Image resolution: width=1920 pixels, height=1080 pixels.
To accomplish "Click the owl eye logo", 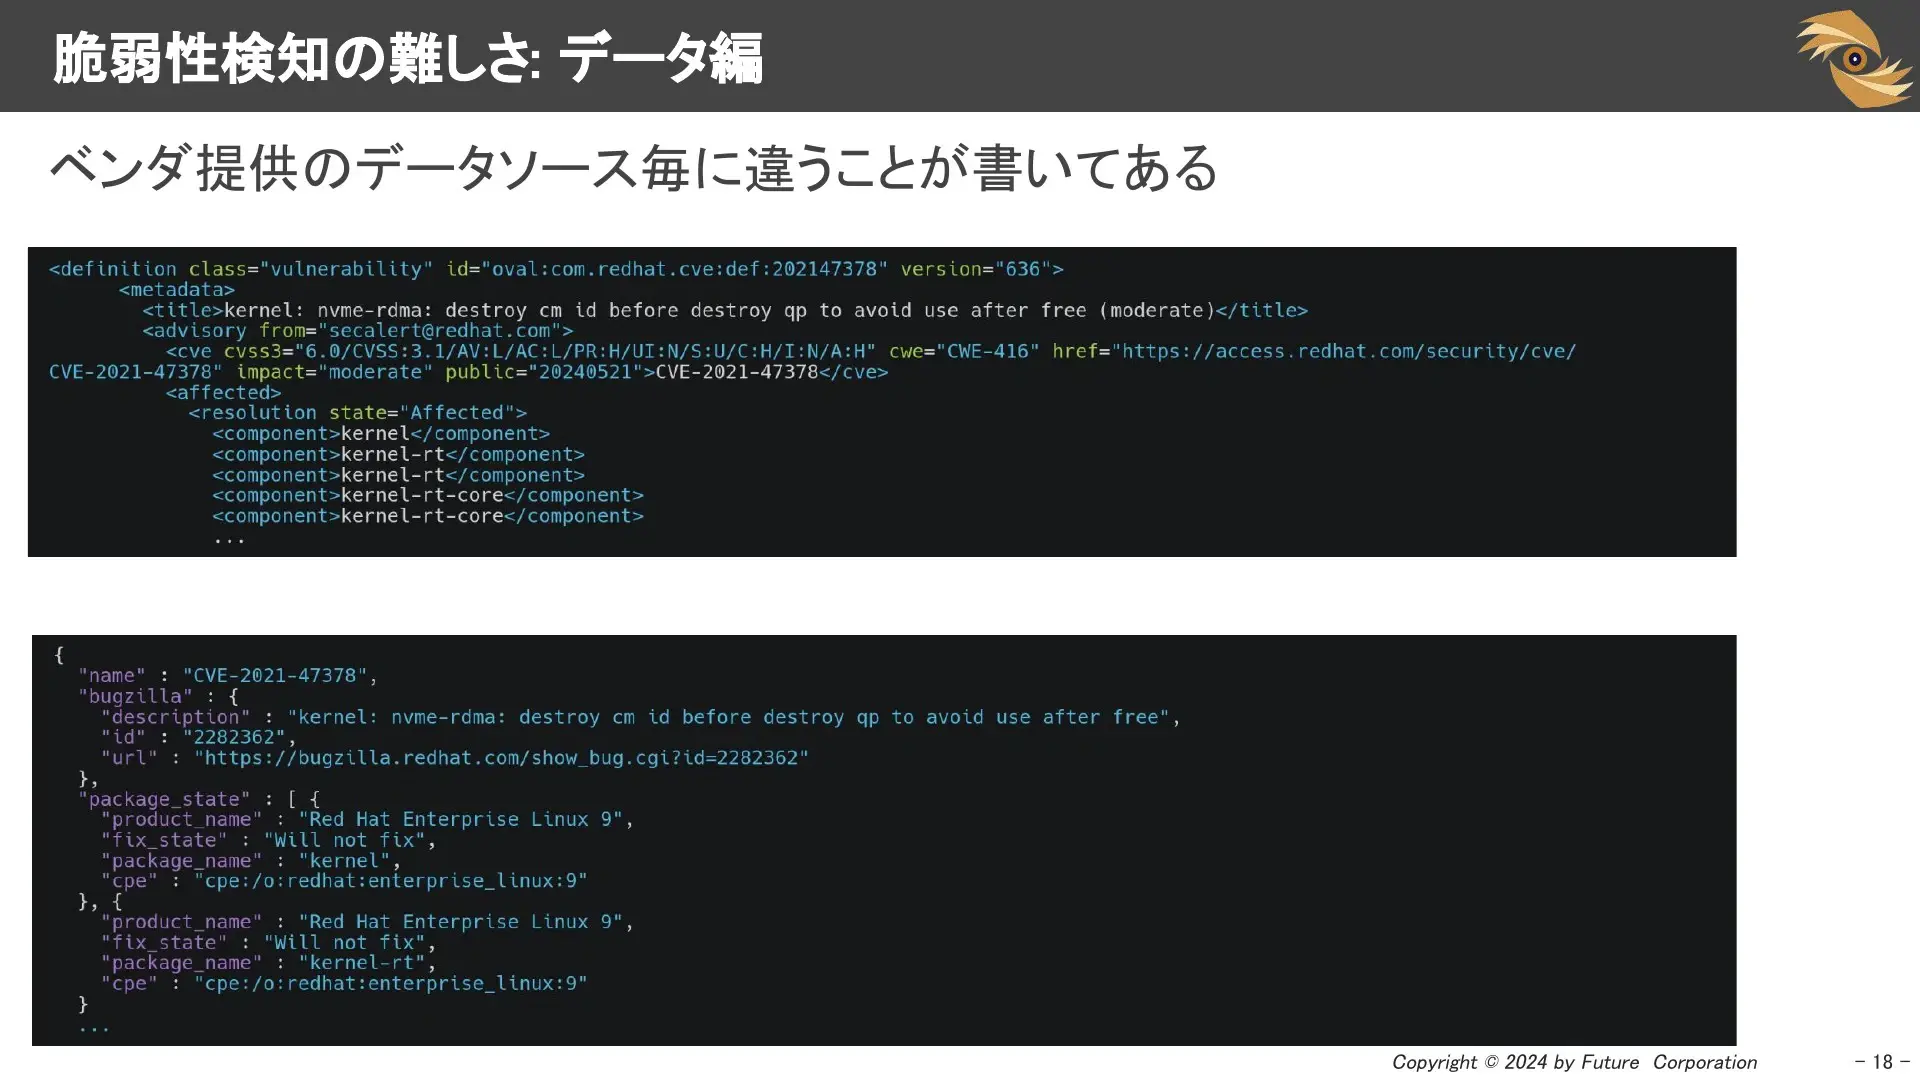I will (1853, 58).
